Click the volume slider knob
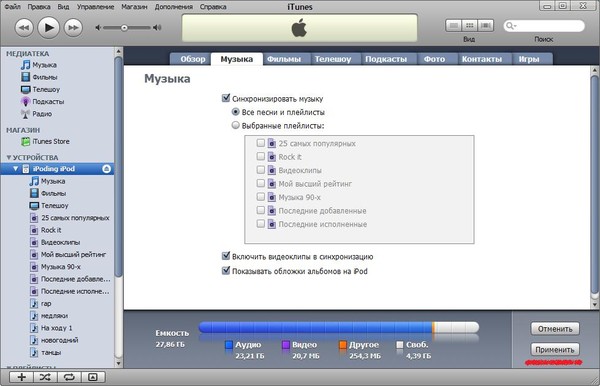 coord(124,28)
